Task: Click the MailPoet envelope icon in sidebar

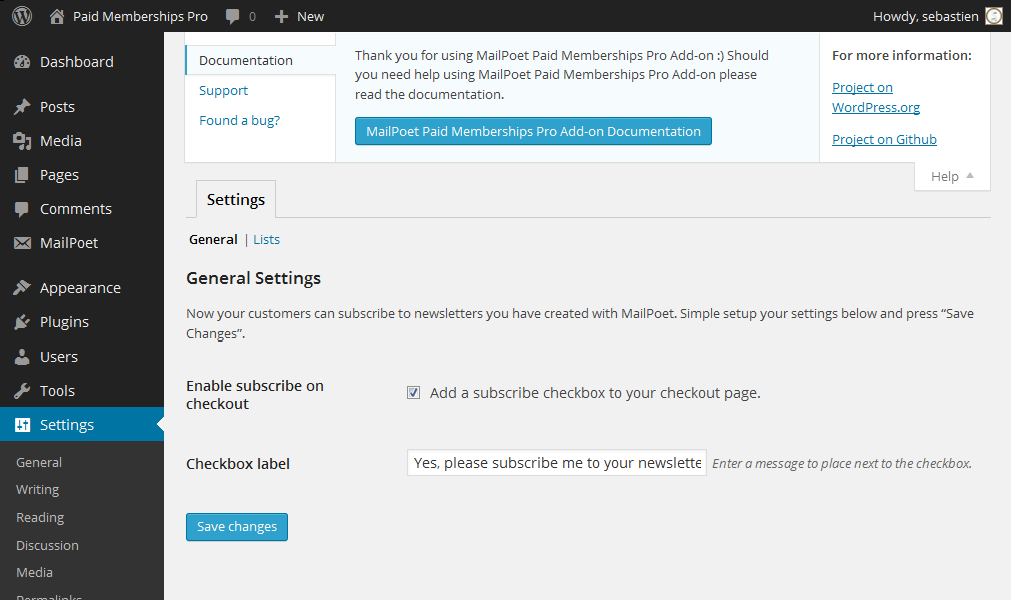Action: [22, 243]
